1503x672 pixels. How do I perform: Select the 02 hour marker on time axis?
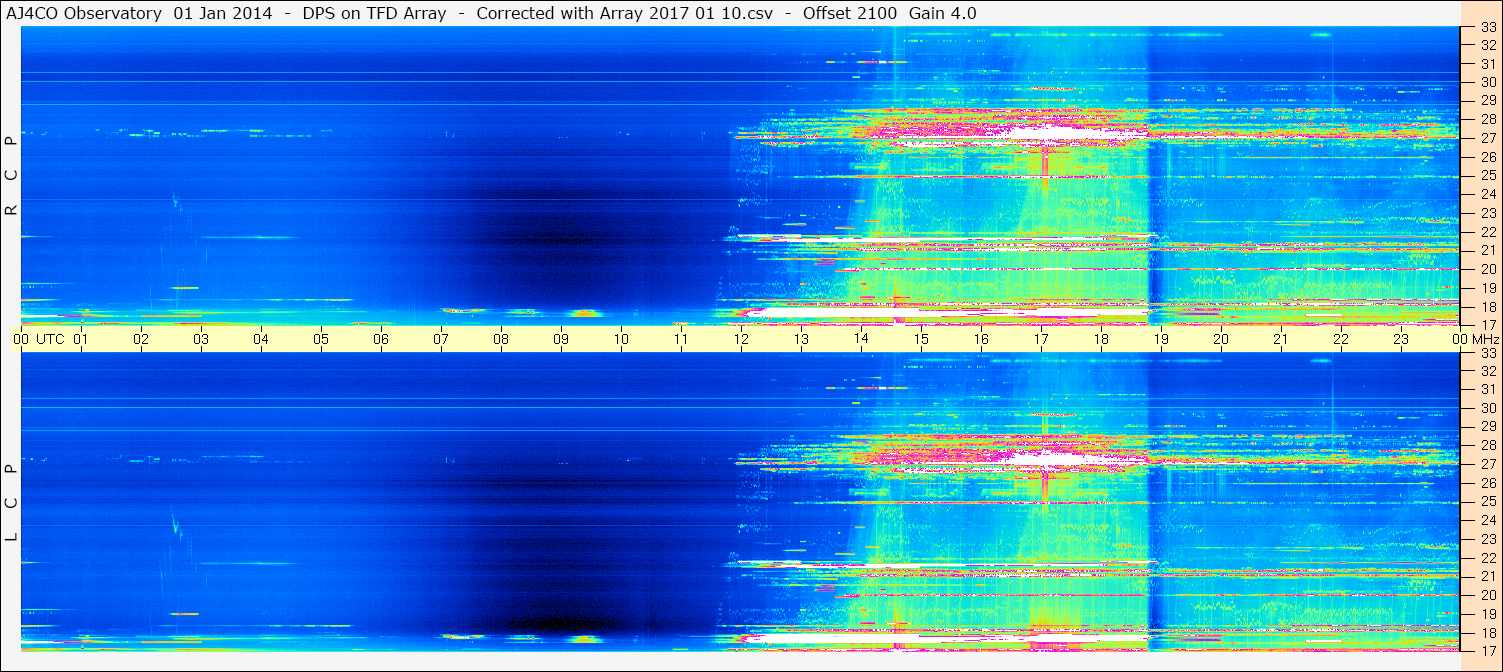pos(141,339)
